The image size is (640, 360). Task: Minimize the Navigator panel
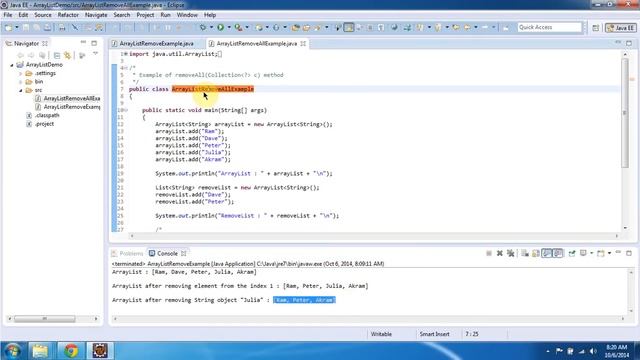[x=83, y=43]
